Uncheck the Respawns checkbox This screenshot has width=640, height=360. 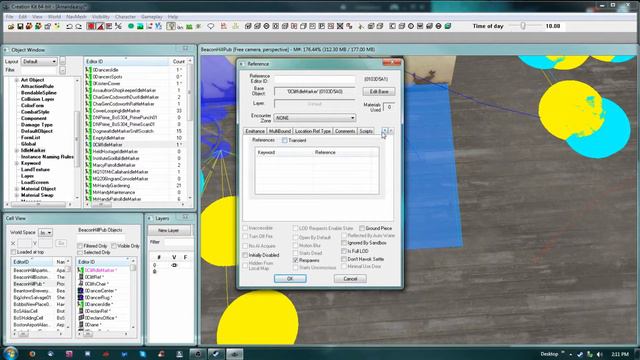tap(296, 260)
